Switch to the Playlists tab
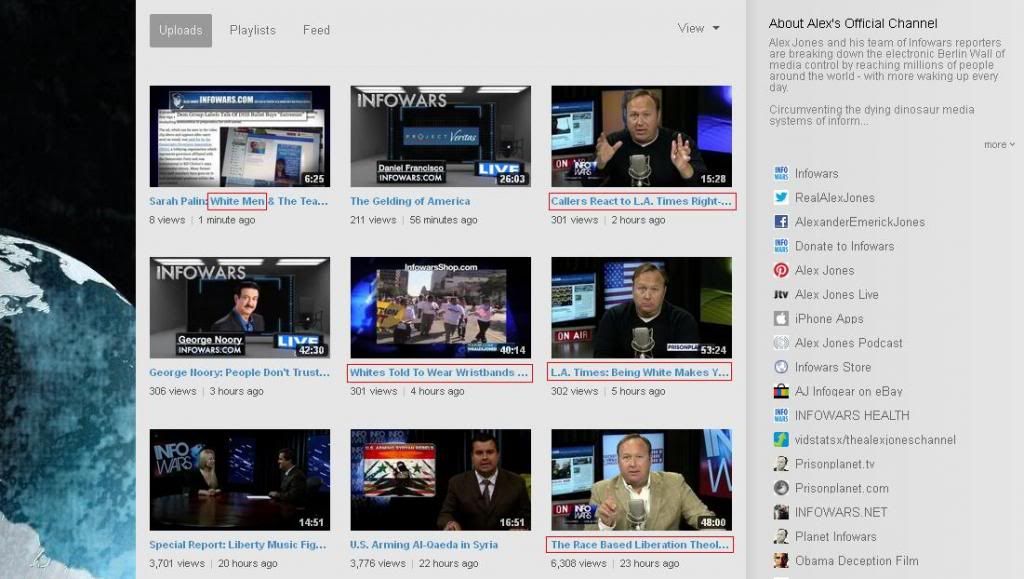The image size is (1024, 579). (252, 30)
